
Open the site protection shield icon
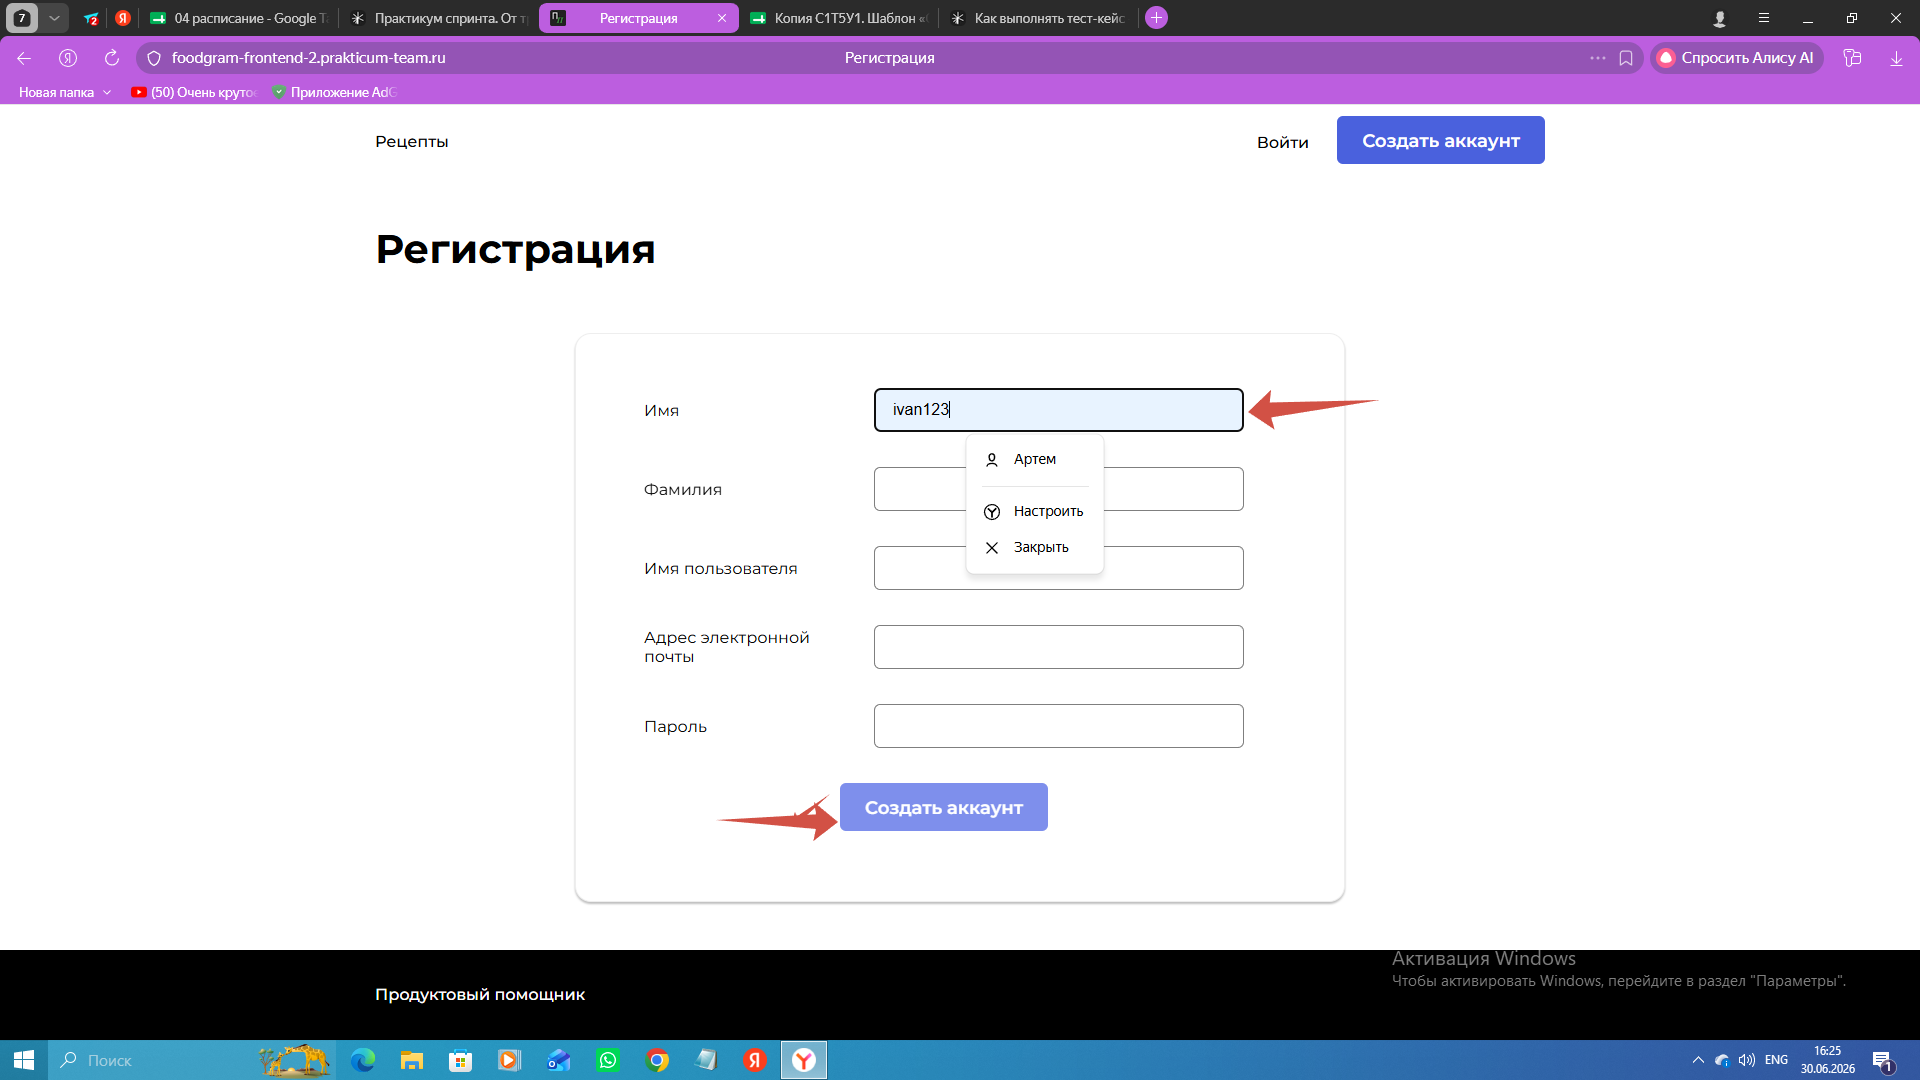pyautogui.click(x=154, y=58)
